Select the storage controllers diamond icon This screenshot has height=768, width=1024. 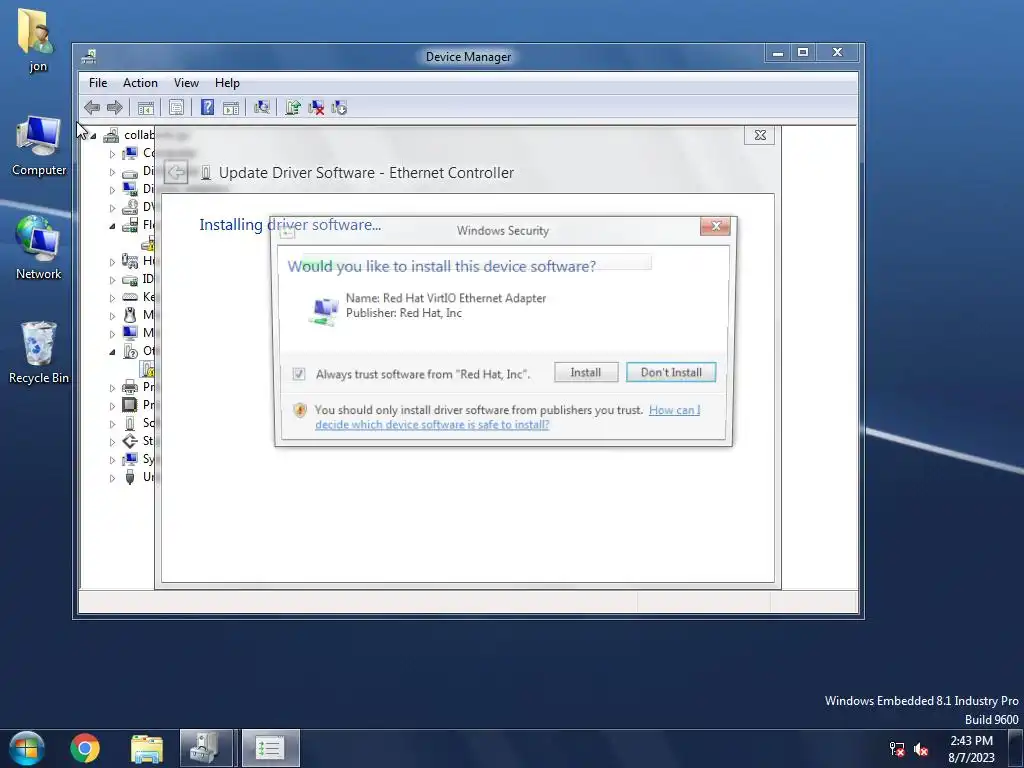130,441
